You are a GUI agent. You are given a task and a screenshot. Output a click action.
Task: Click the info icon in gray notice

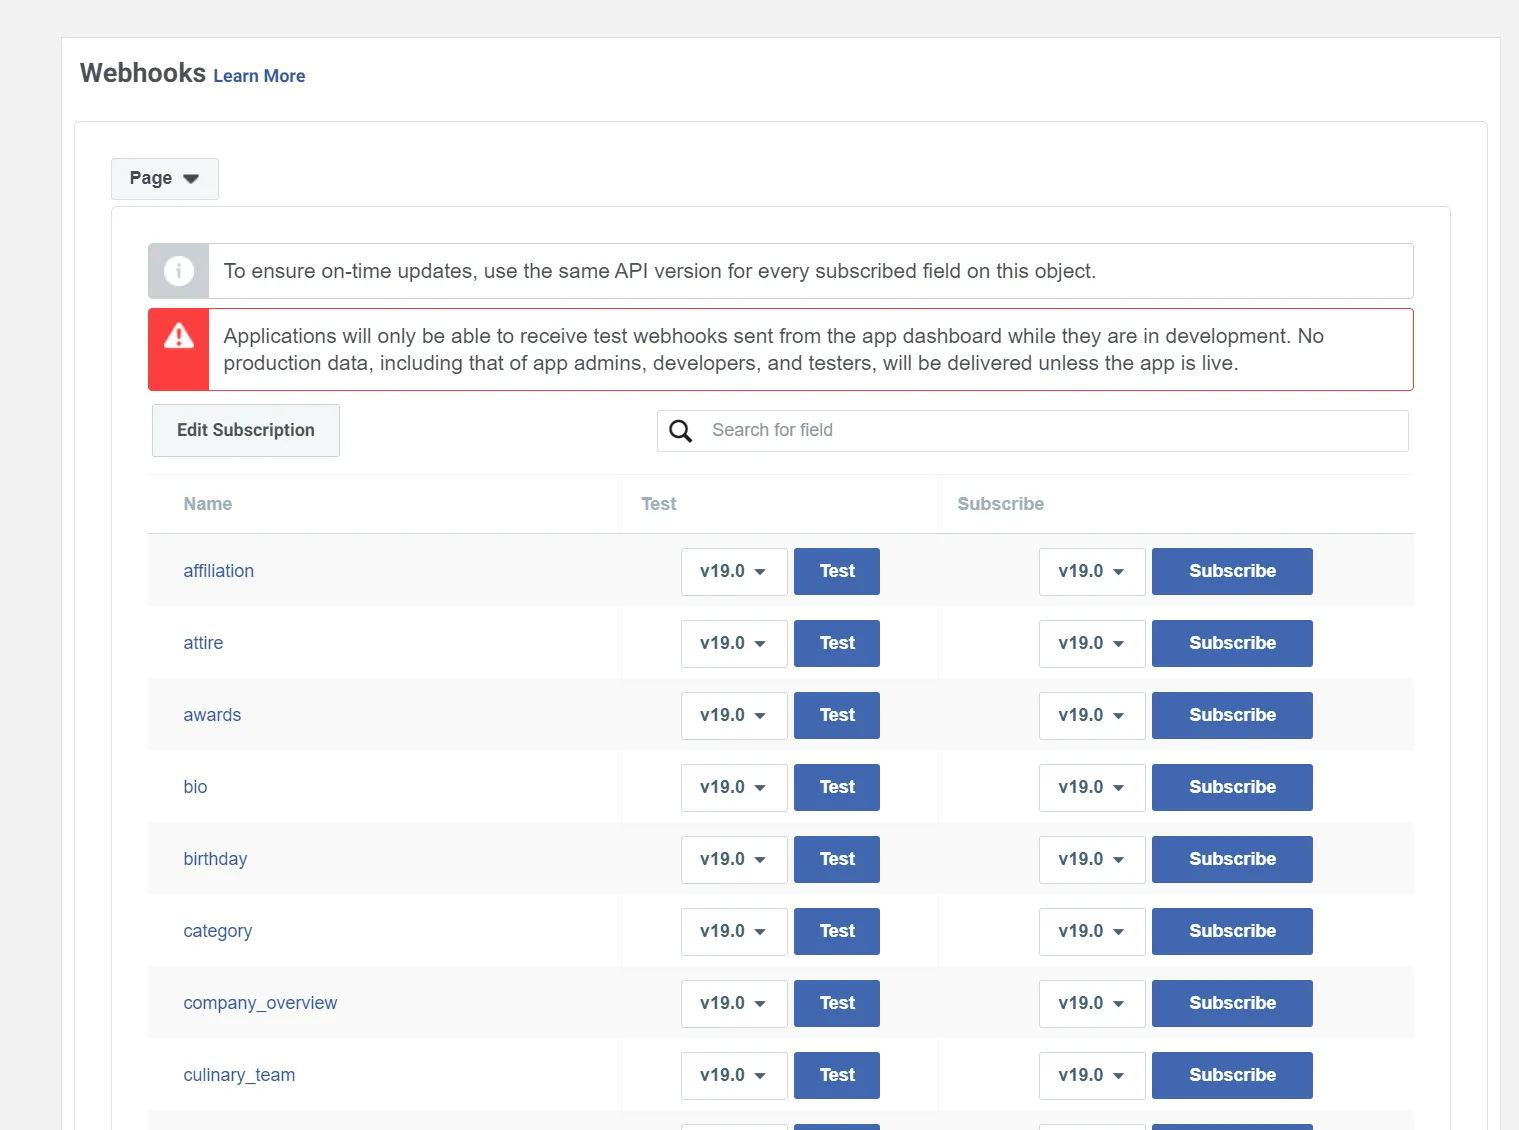pyautogui.click(x=179, y=271)
